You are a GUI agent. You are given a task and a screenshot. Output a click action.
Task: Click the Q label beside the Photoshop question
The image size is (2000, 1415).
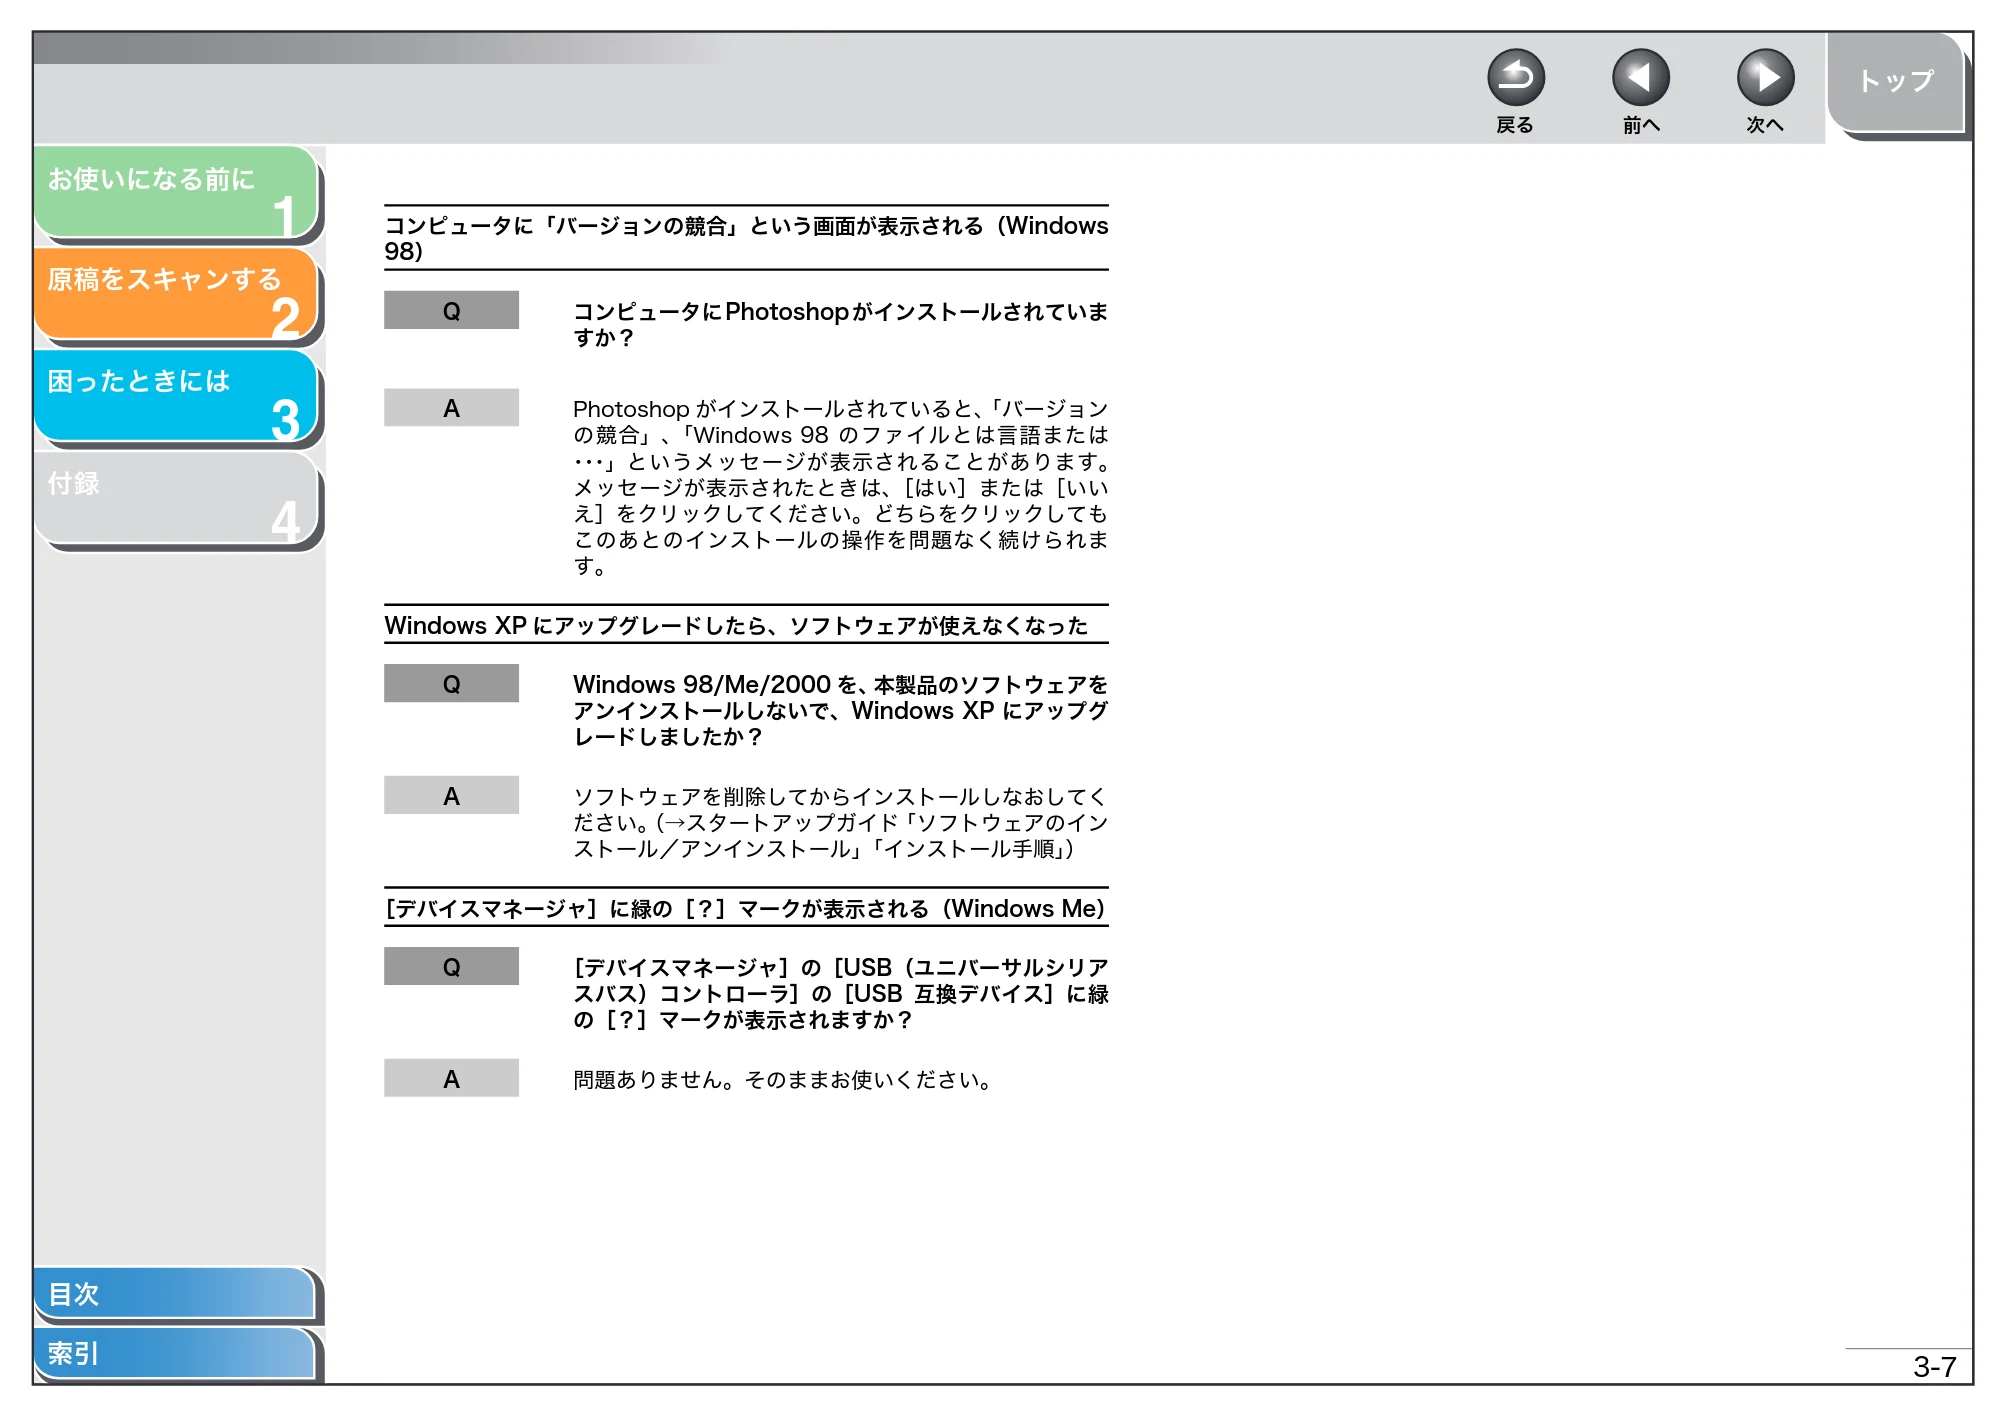[451, 310]
